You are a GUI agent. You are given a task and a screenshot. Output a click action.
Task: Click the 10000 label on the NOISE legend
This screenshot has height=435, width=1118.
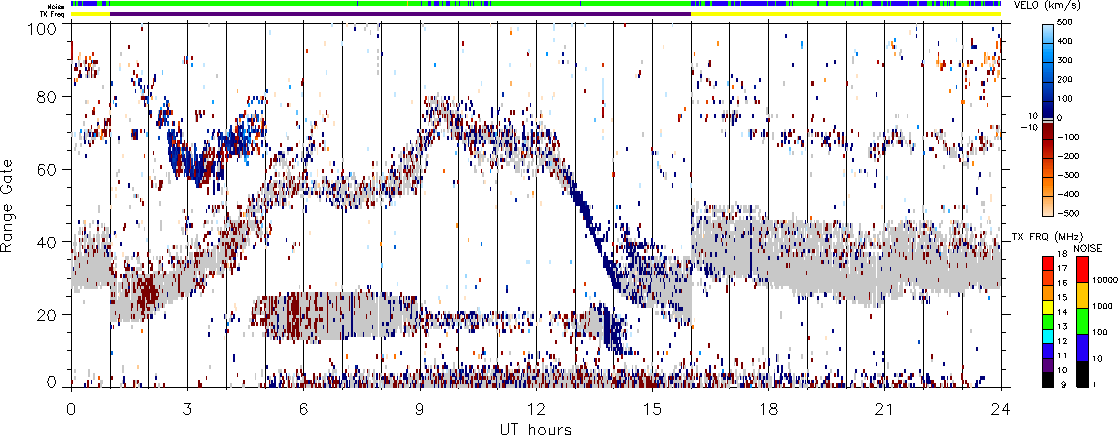point(1105,280)
